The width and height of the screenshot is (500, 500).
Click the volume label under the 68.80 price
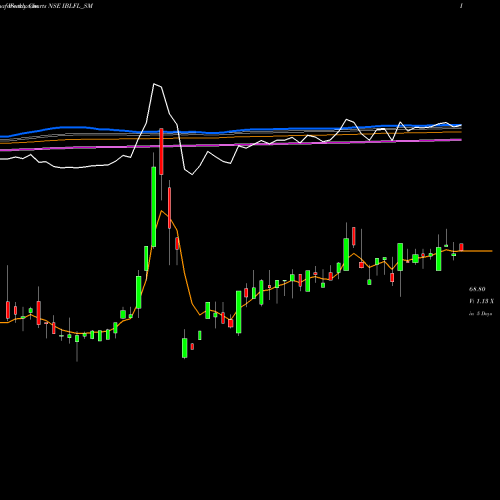click(x=481, y=301)
